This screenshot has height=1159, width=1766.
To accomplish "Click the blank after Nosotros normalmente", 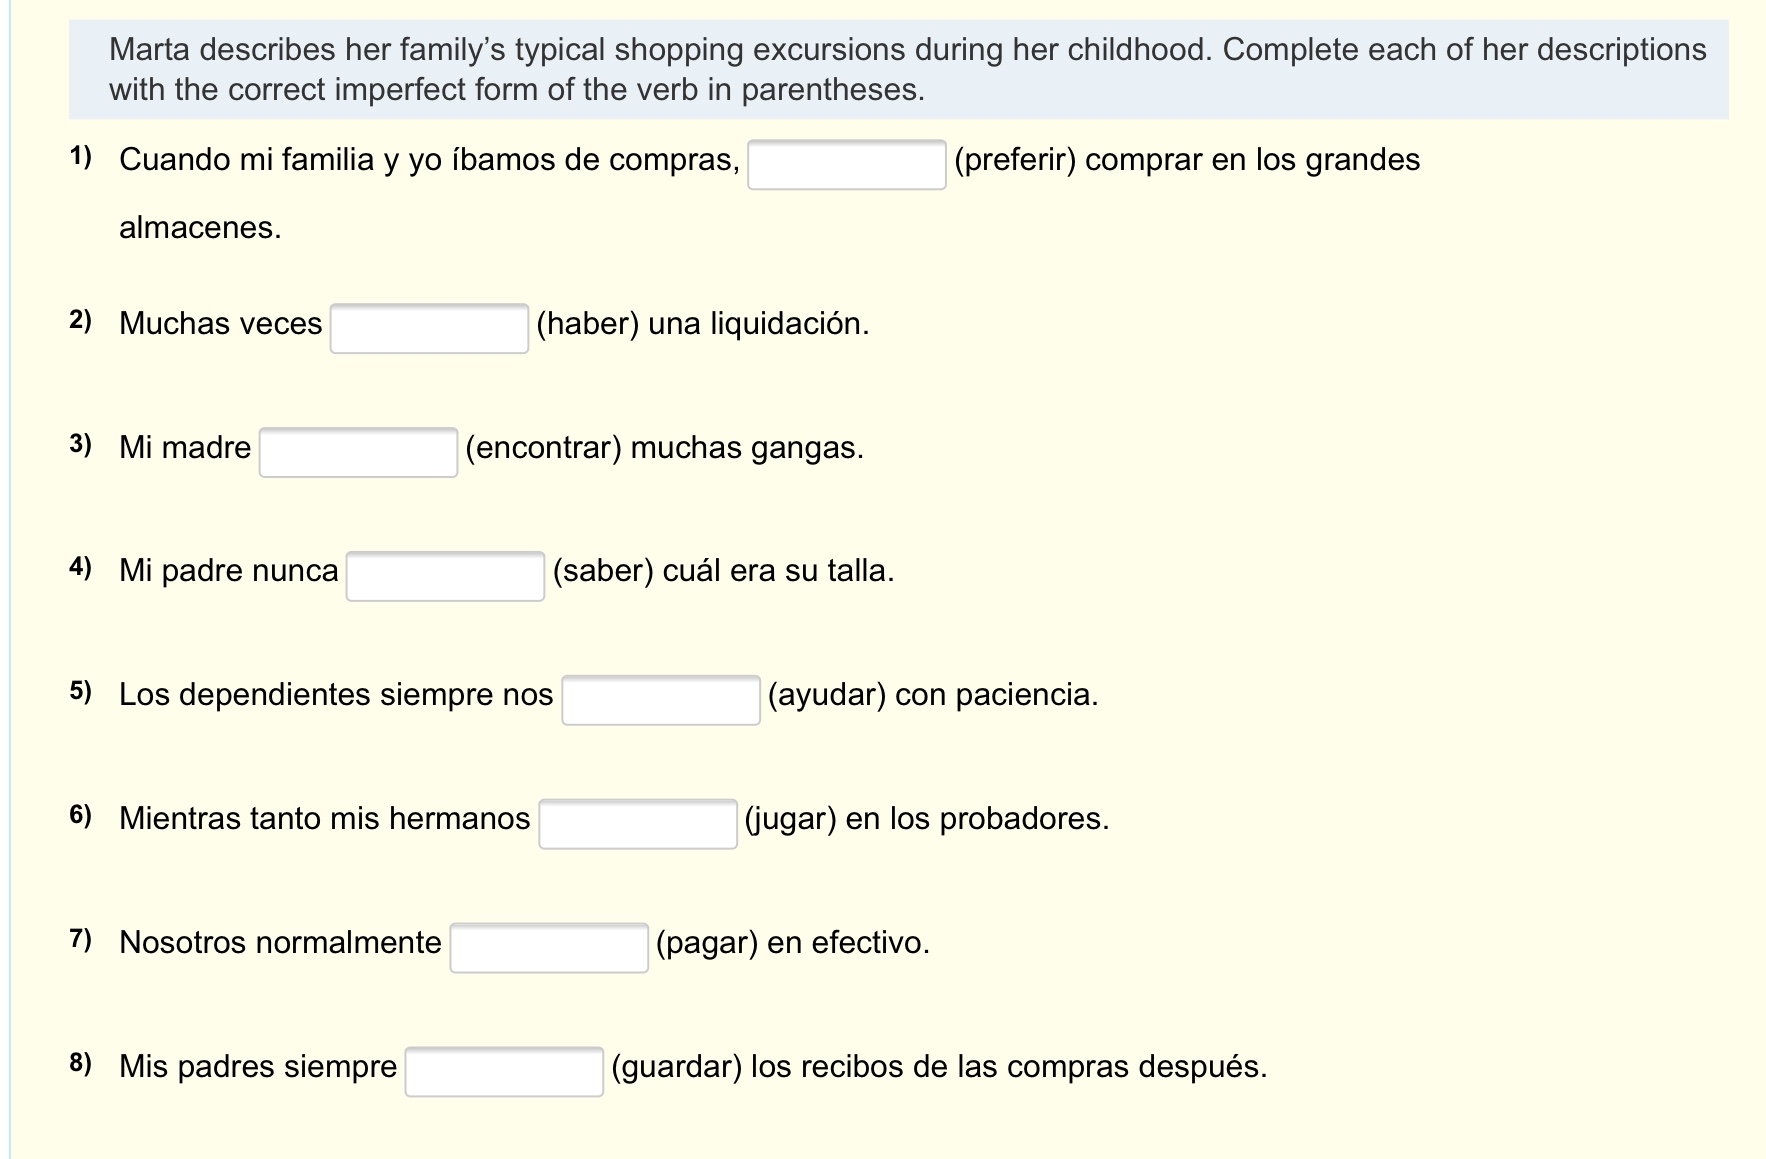I will pyautogui.click(x=548, y=948).
